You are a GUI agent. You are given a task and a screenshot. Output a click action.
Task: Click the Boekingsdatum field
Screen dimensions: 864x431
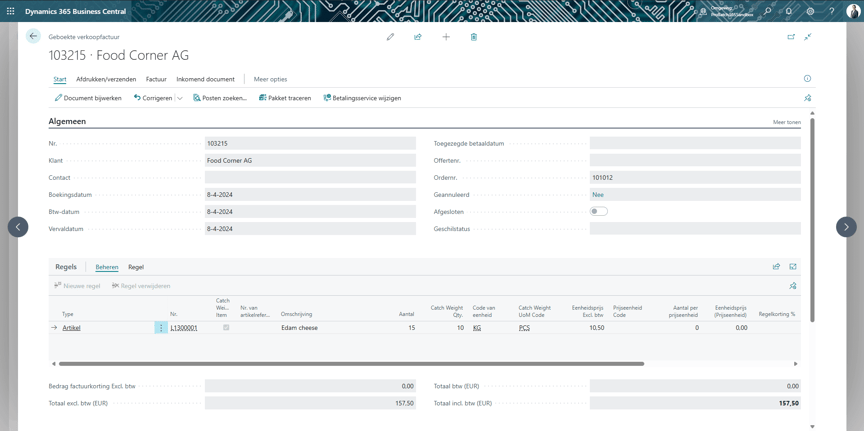coord(310,195)
